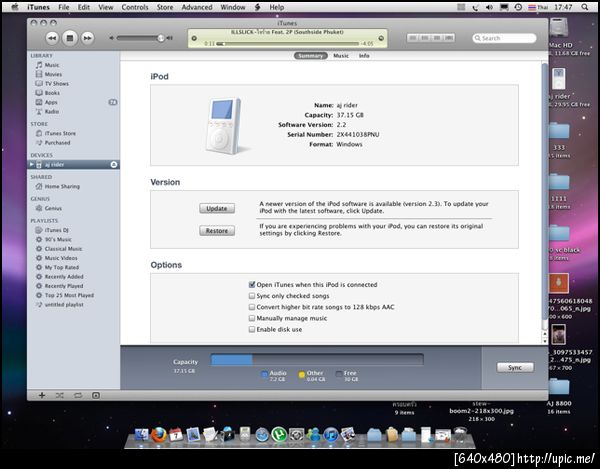Click the song title display arrow
Image resolution: width=600 pixels, height=469 pixels.
pos(381,38)
